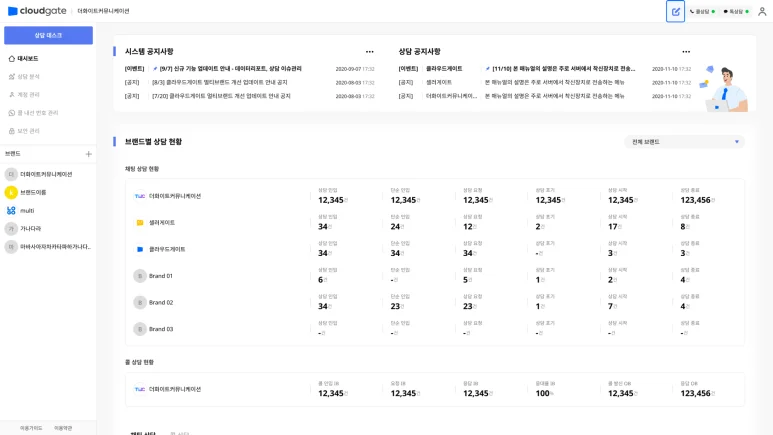This screenshot has width=773, height=435.
Task: Open the user profile icon
Action: [764, 11]
